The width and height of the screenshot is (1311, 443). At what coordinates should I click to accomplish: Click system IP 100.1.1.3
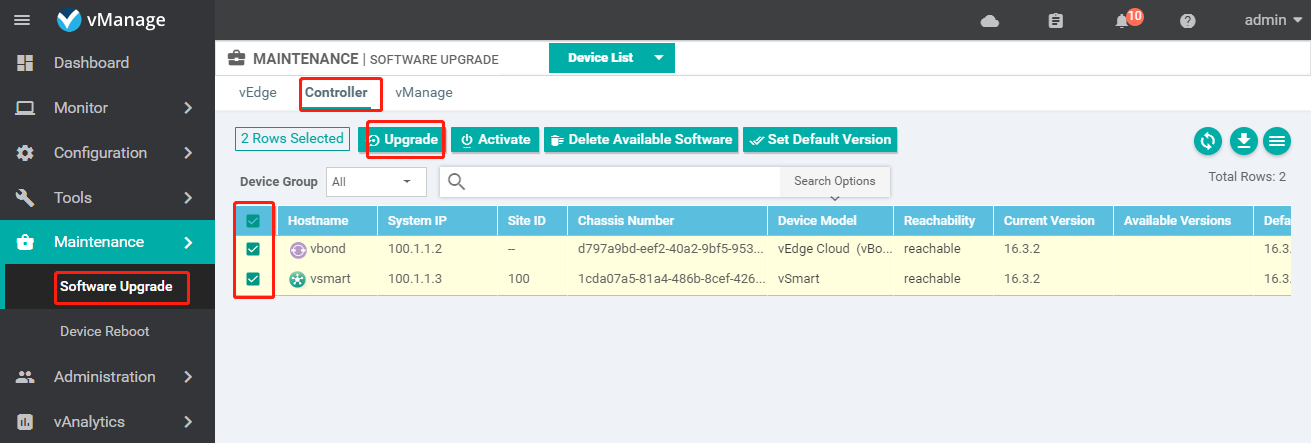click(x=414, y=279)
